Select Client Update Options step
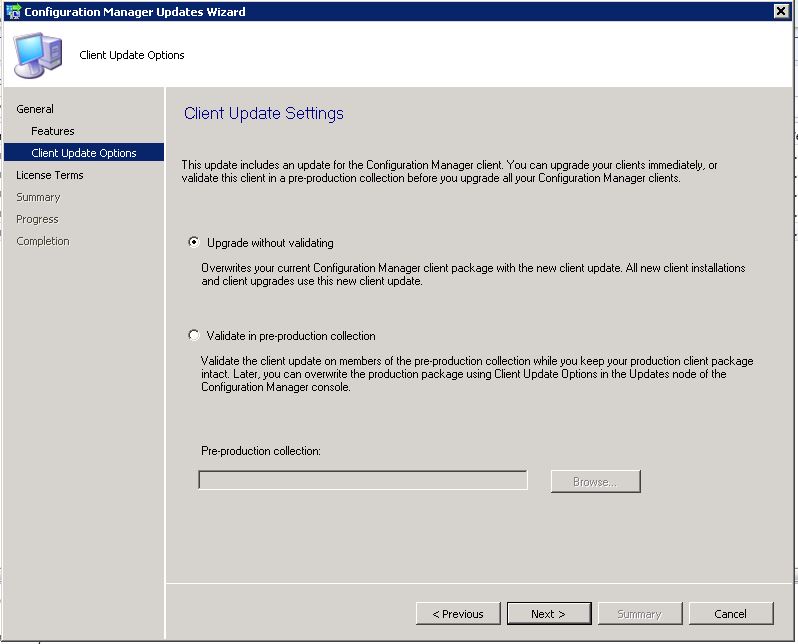 click(84, 153)
